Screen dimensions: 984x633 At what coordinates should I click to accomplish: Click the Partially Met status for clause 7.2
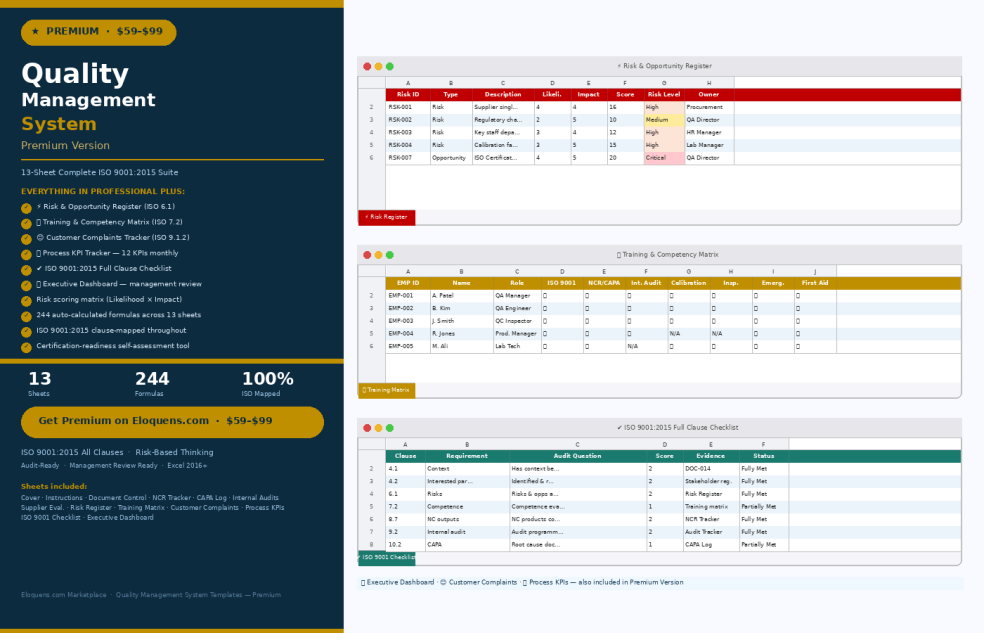[x=764, y=507]
